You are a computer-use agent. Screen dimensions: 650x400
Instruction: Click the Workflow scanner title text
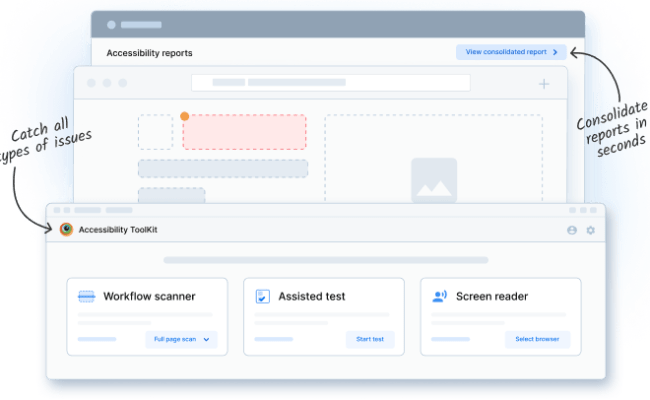tap(149, 296)
